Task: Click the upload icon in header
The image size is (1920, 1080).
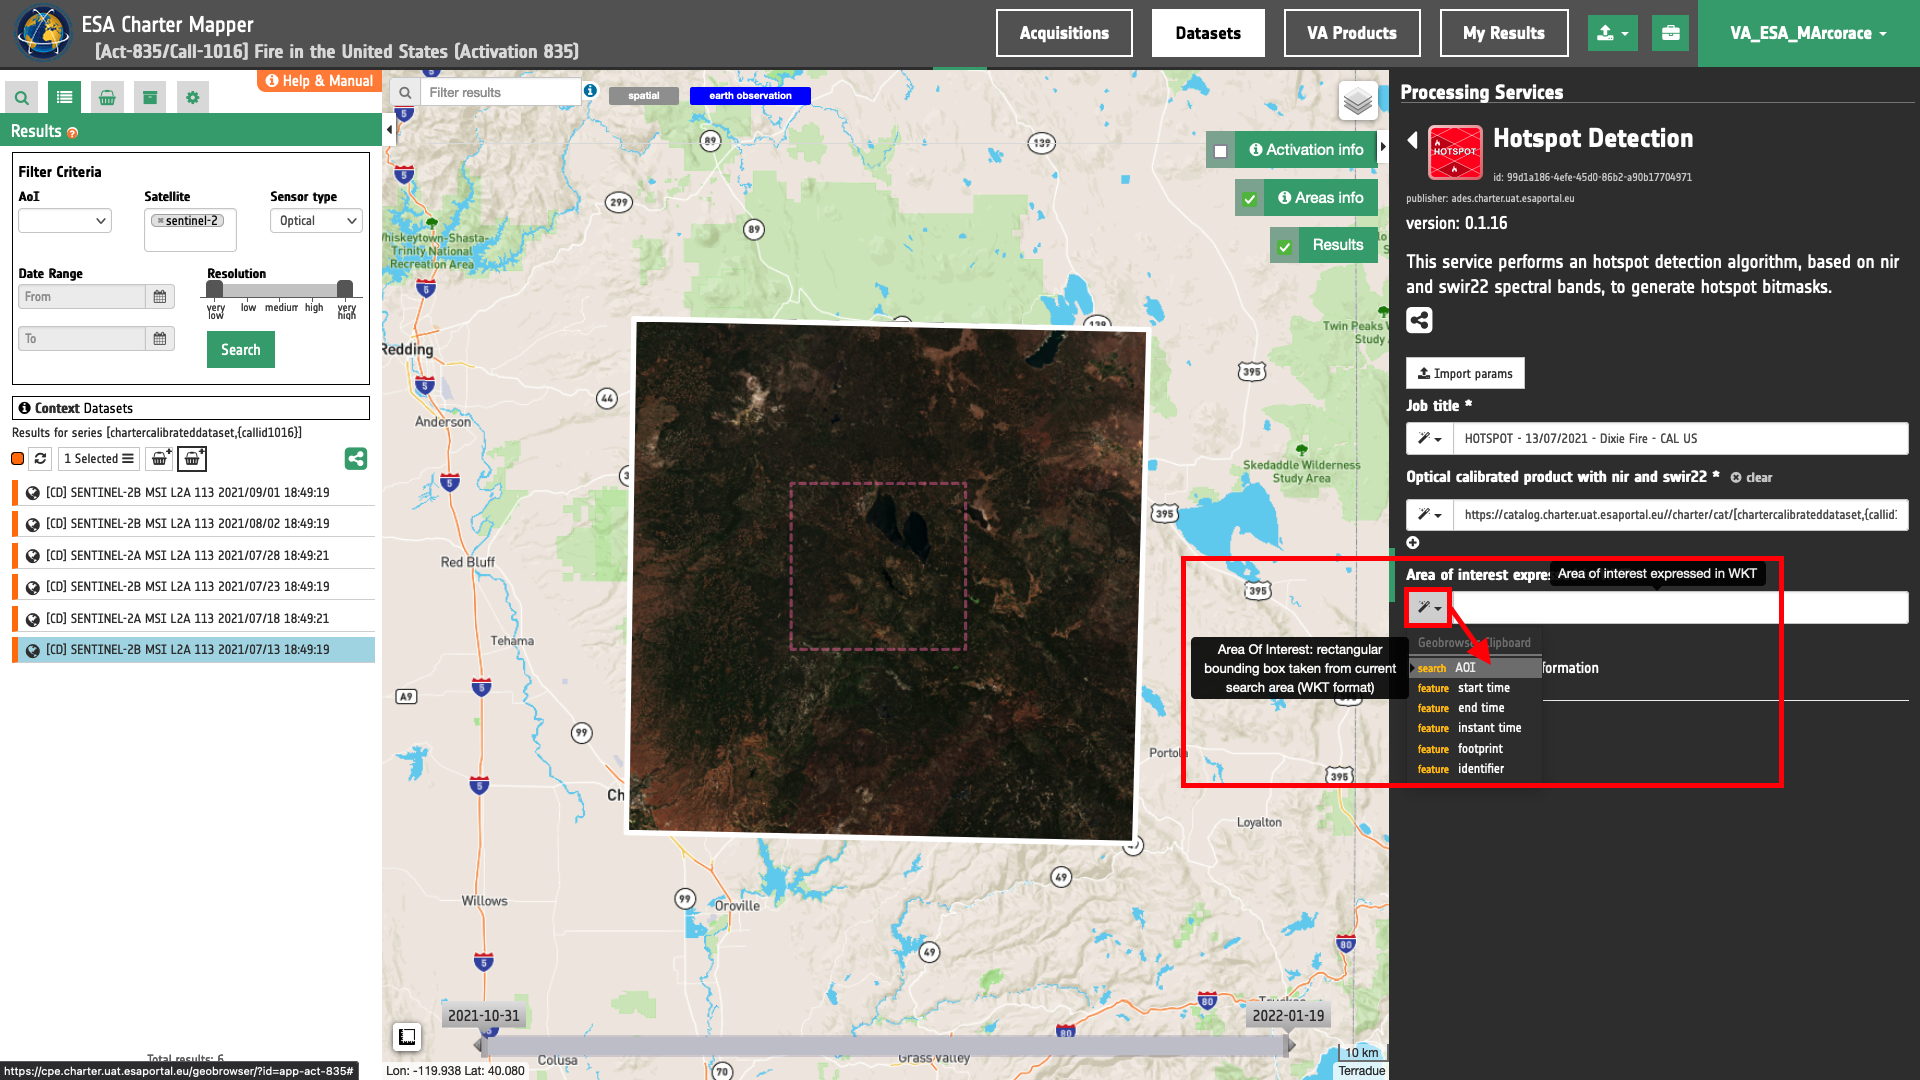Action: 1612,33
